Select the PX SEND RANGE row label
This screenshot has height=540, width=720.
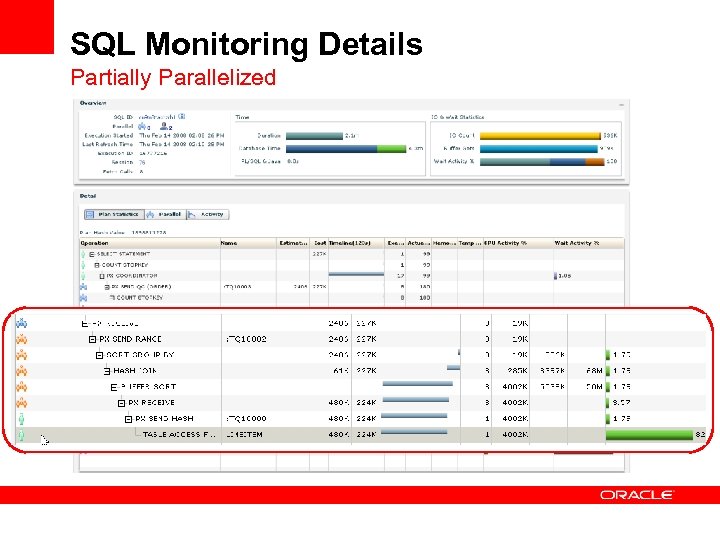click(130, 339)
